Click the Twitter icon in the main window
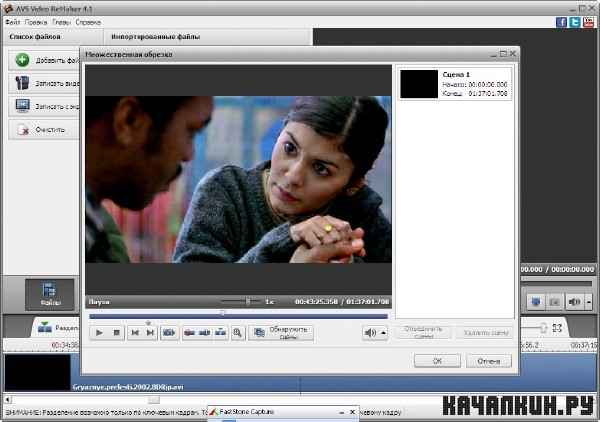The width and height of the screenshot is (600, 422). (x=575, y=22)
